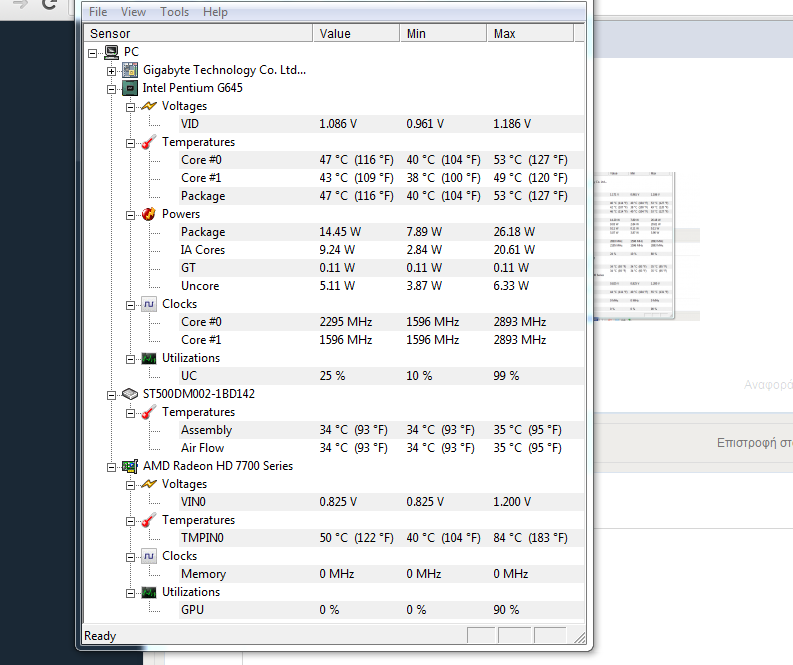Select the Assembly temperature row

coord(381,430)
